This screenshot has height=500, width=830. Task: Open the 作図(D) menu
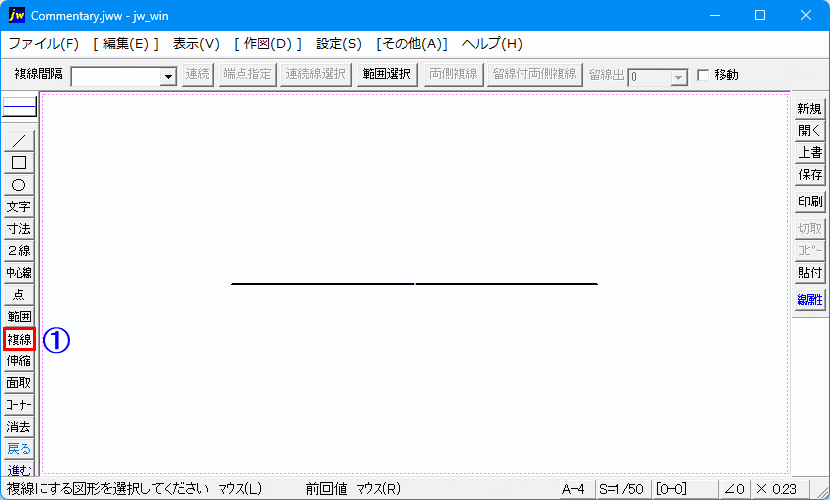click(x=268, y=43)
